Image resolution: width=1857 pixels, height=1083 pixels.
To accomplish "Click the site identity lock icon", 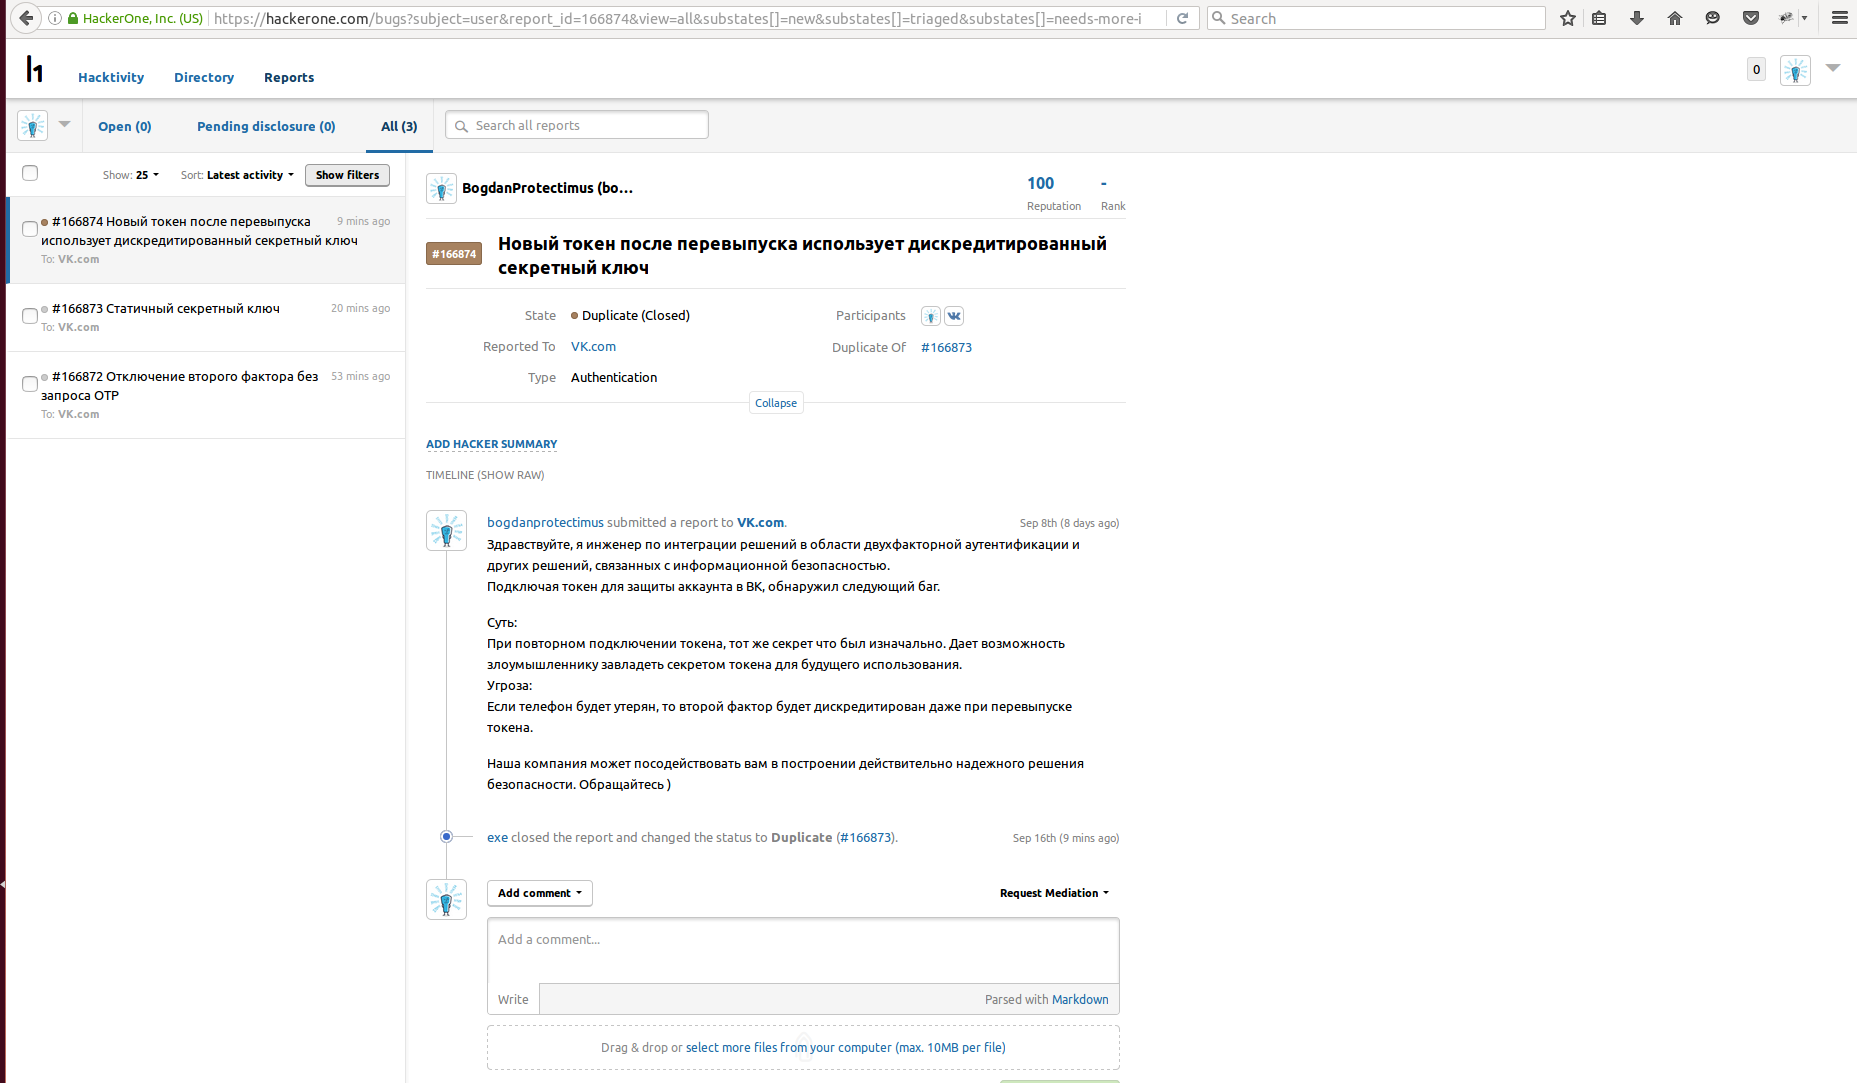I will [x=73, y=18].
